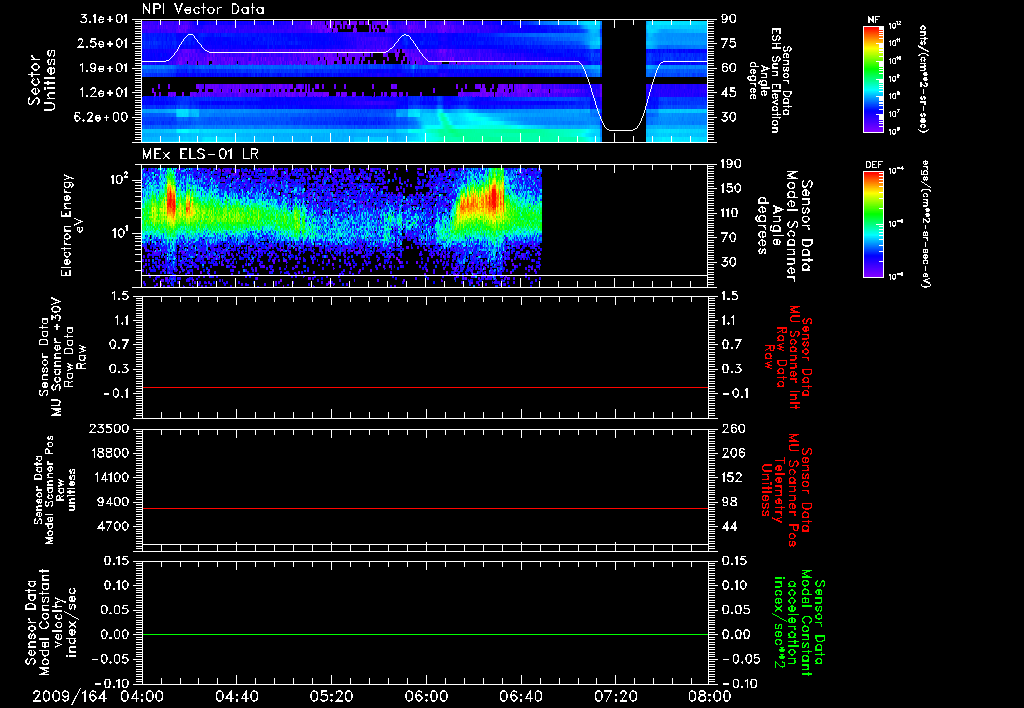The image size is (1024, 708).
Task: Select the "NPI Vector Data" panel title
Action: tap(203, 9)
